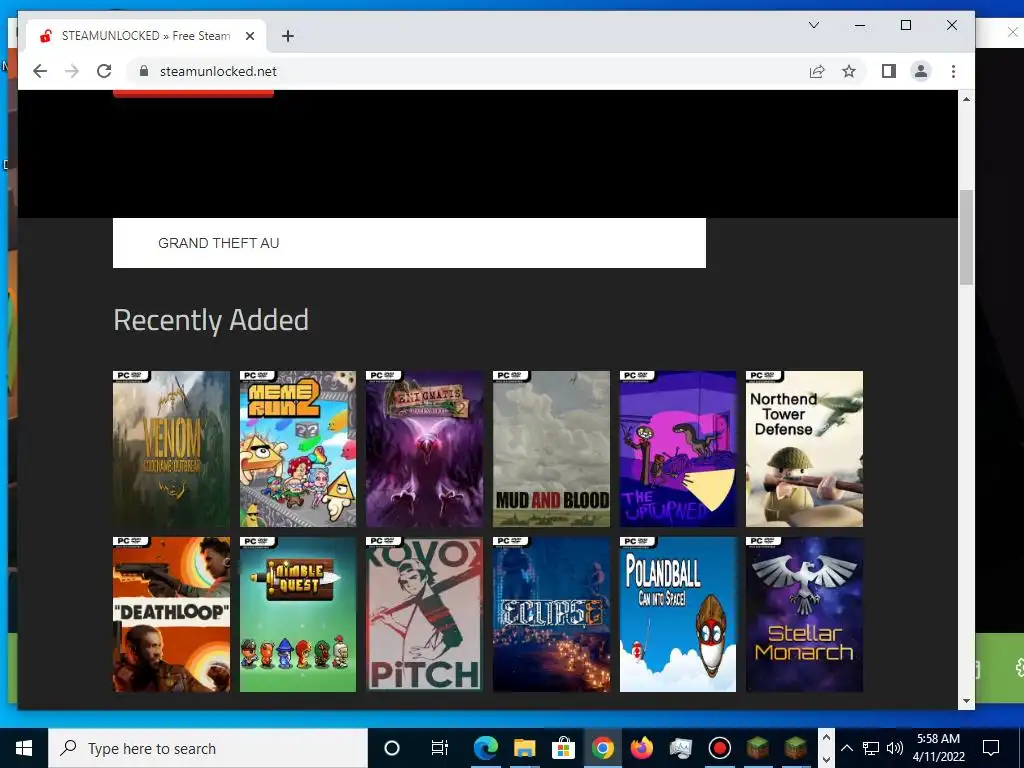Launch Microsoft Edge from taskbar
1024x768 pixels.
click(x=485, y=748)
